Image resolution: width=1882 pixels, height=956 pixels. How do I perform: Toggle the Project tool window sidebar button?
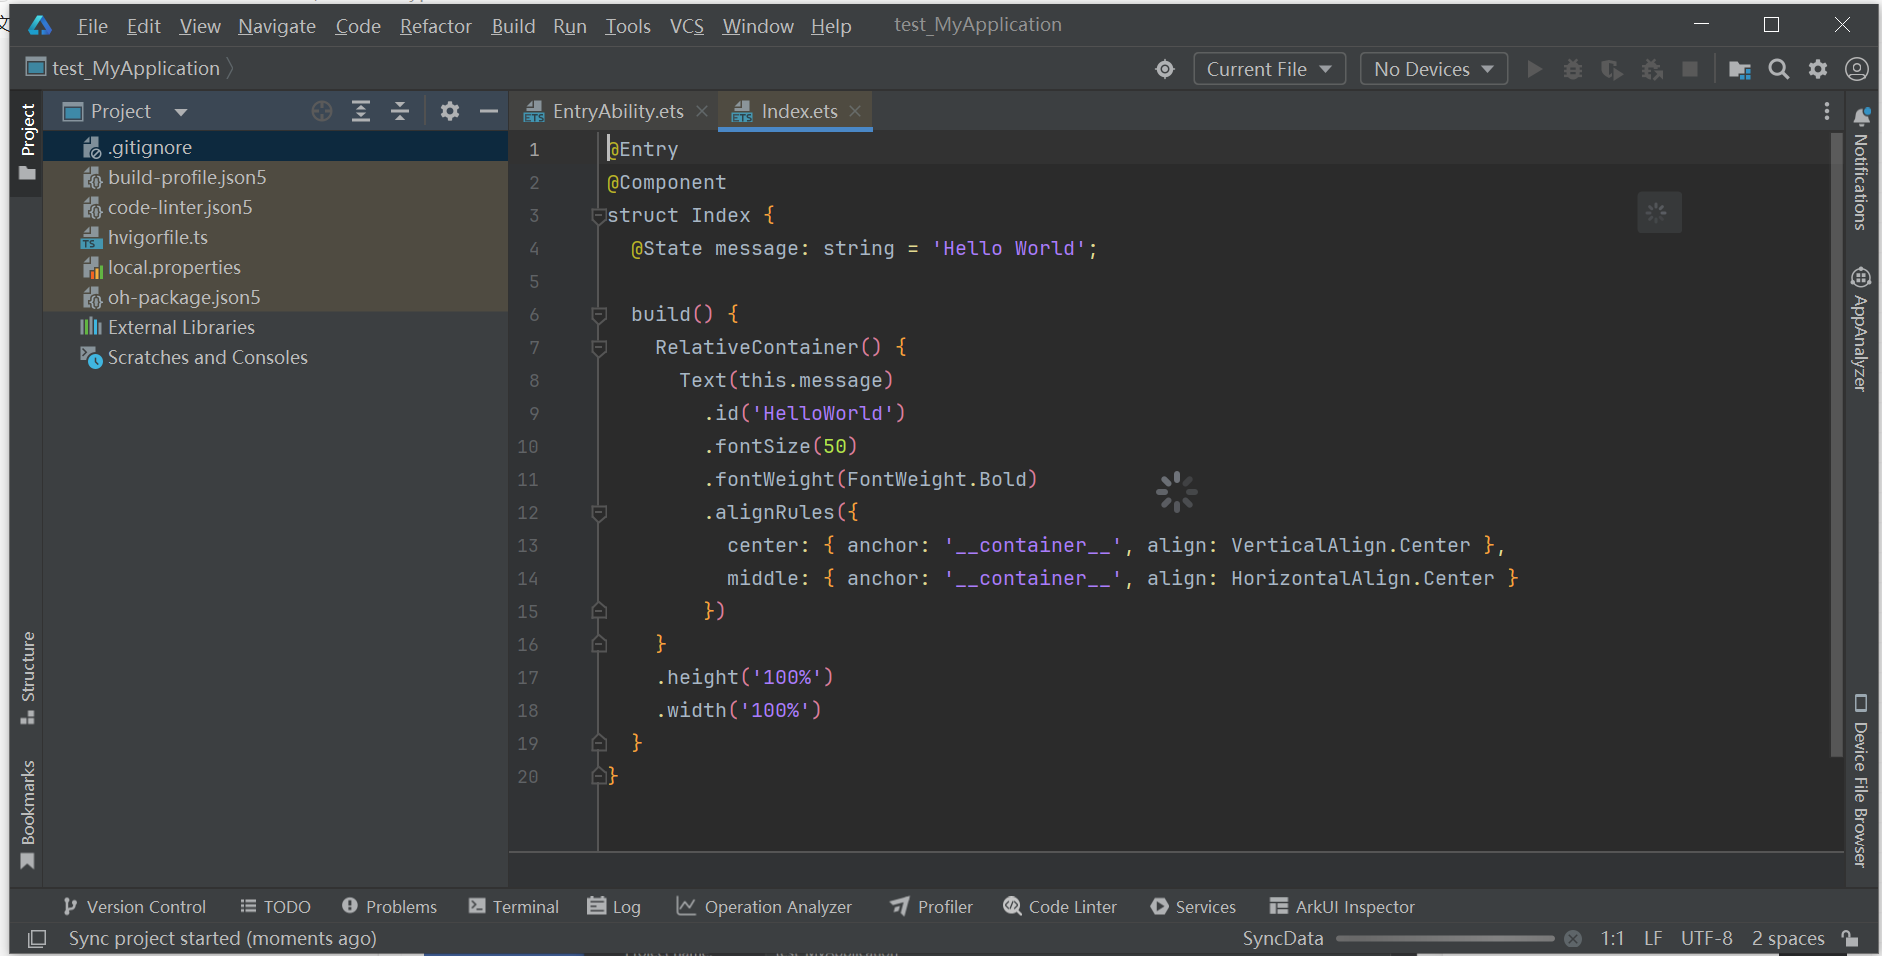click(27, 142)
